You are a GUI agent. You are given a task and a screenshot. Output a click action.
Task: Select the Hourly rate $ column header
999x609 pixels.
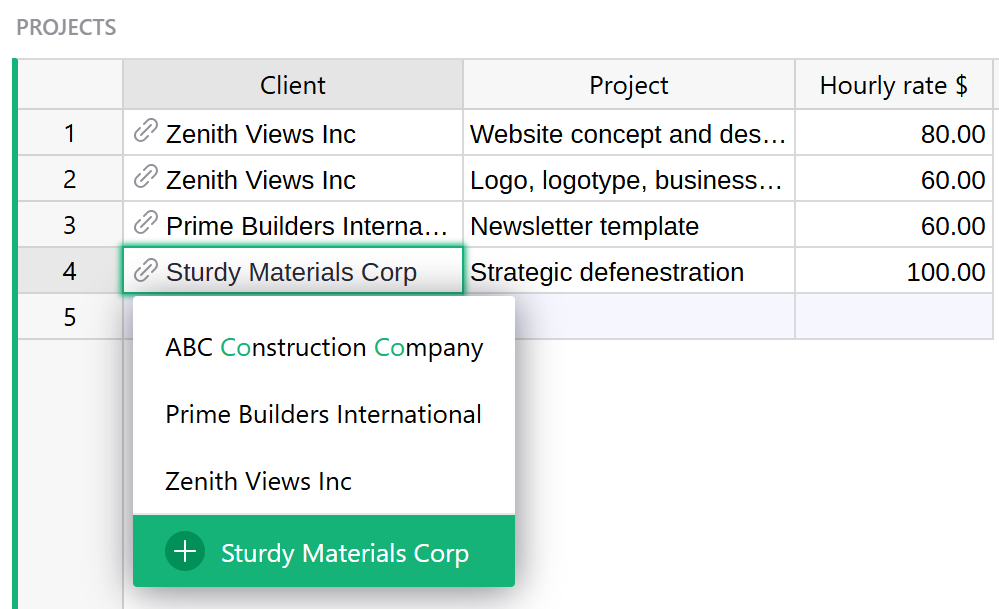[x=894, y=85]
